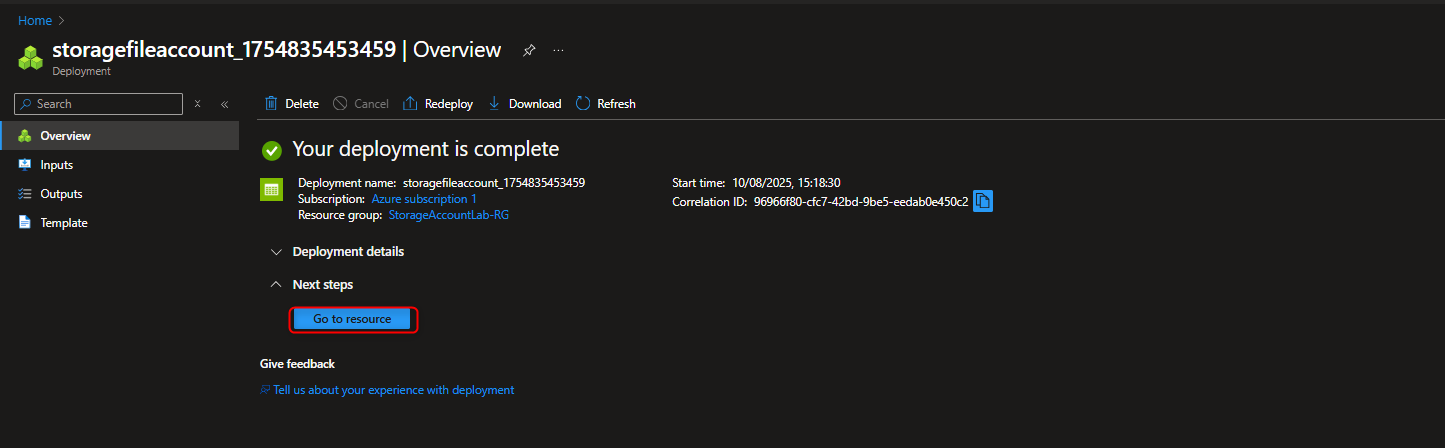Redeploy using the toolbar command

pos(438,104)
